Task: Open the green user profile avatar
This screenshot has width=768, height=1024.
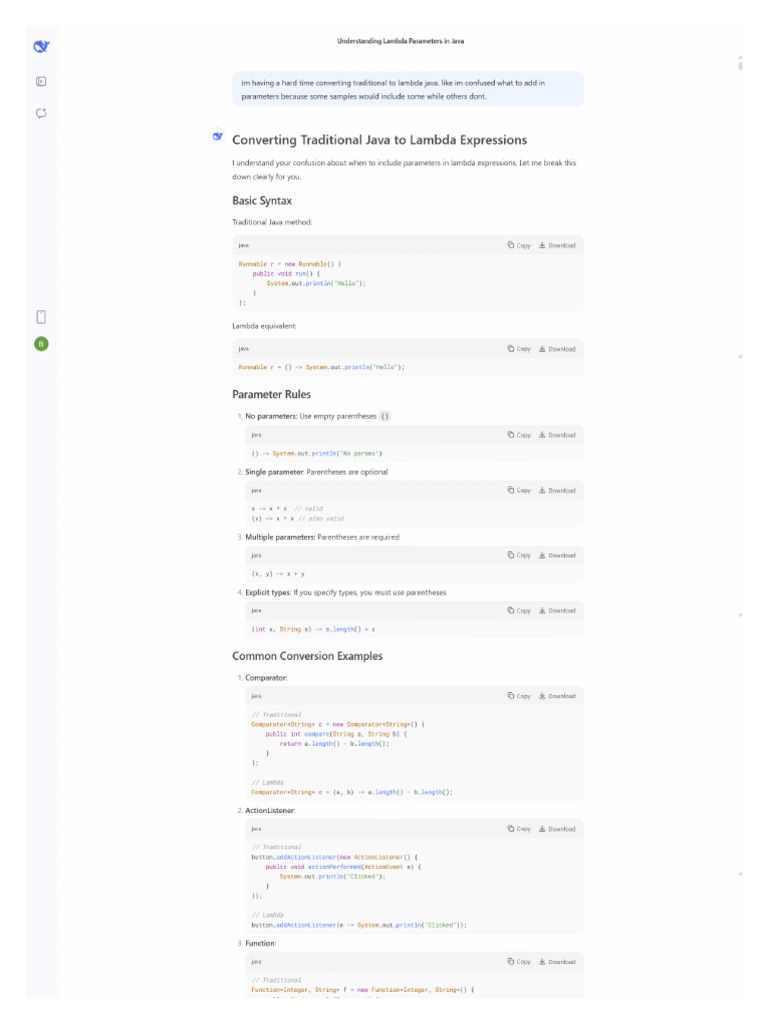Action: coord(41,344)
